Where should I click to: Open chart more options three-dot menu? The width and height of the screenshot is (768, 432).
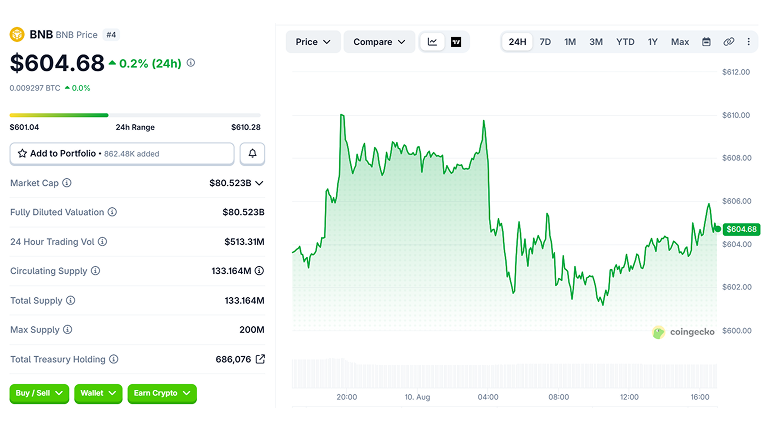(748, 42)
